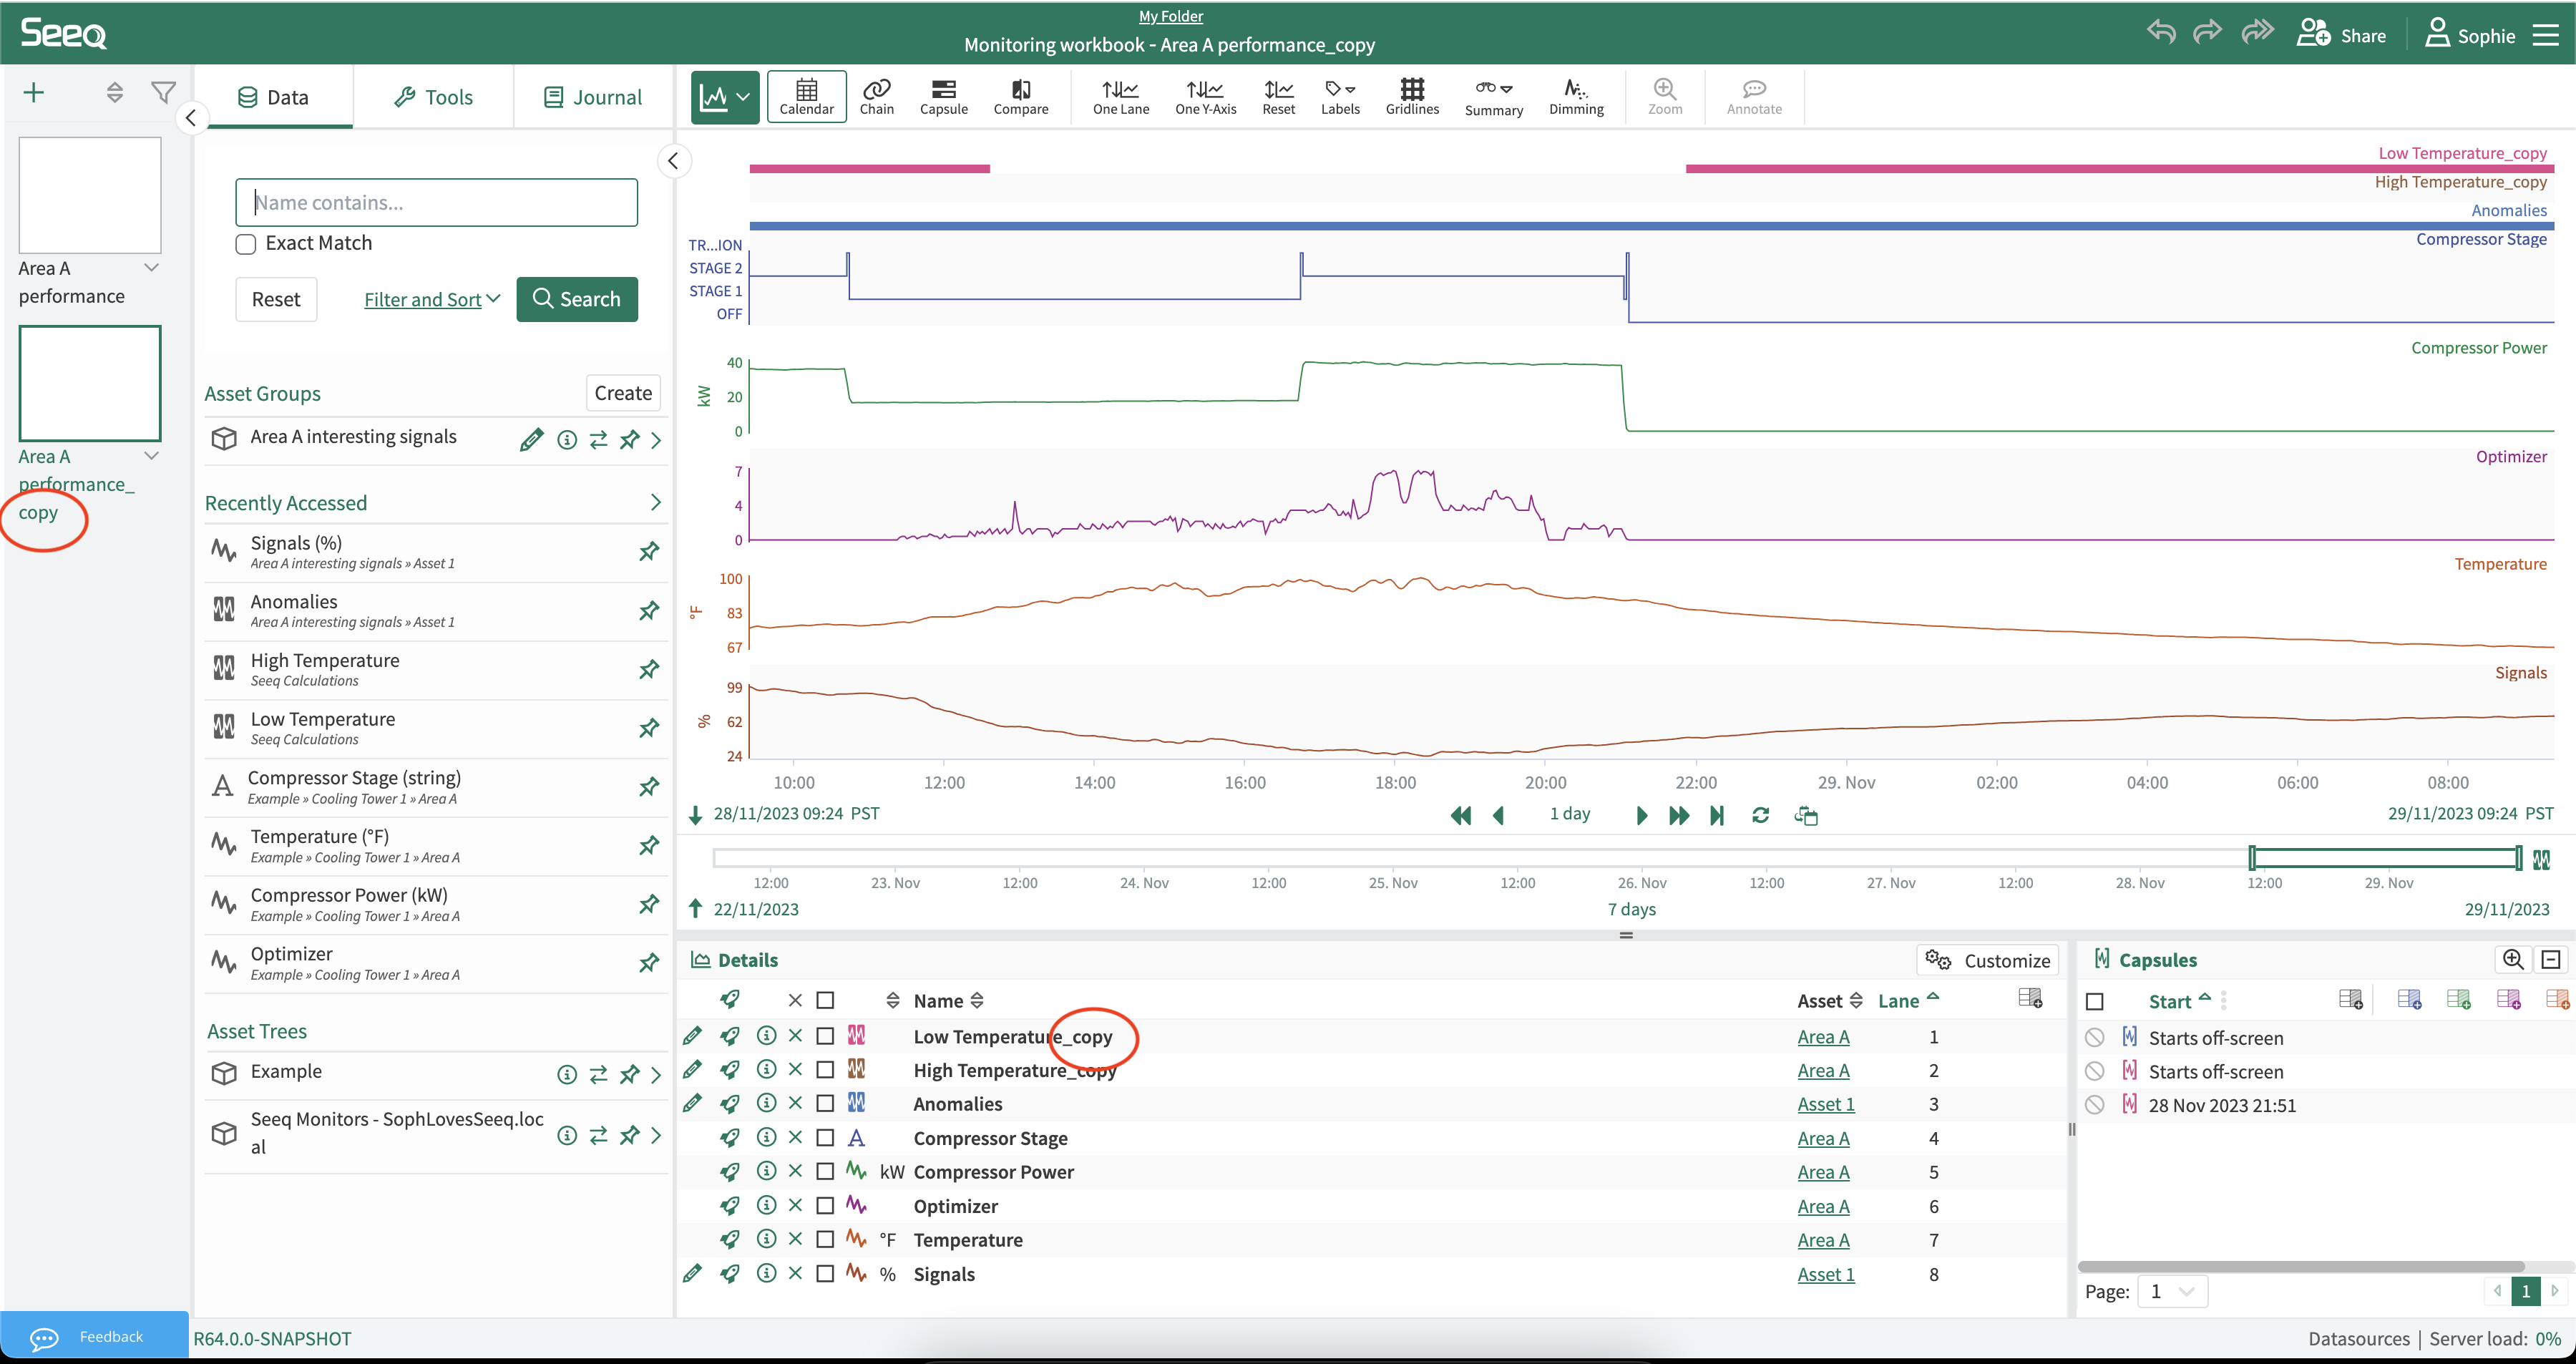
Task: Pin the Optimizer signal in Recently Accessed
Action: click(649, 963)
